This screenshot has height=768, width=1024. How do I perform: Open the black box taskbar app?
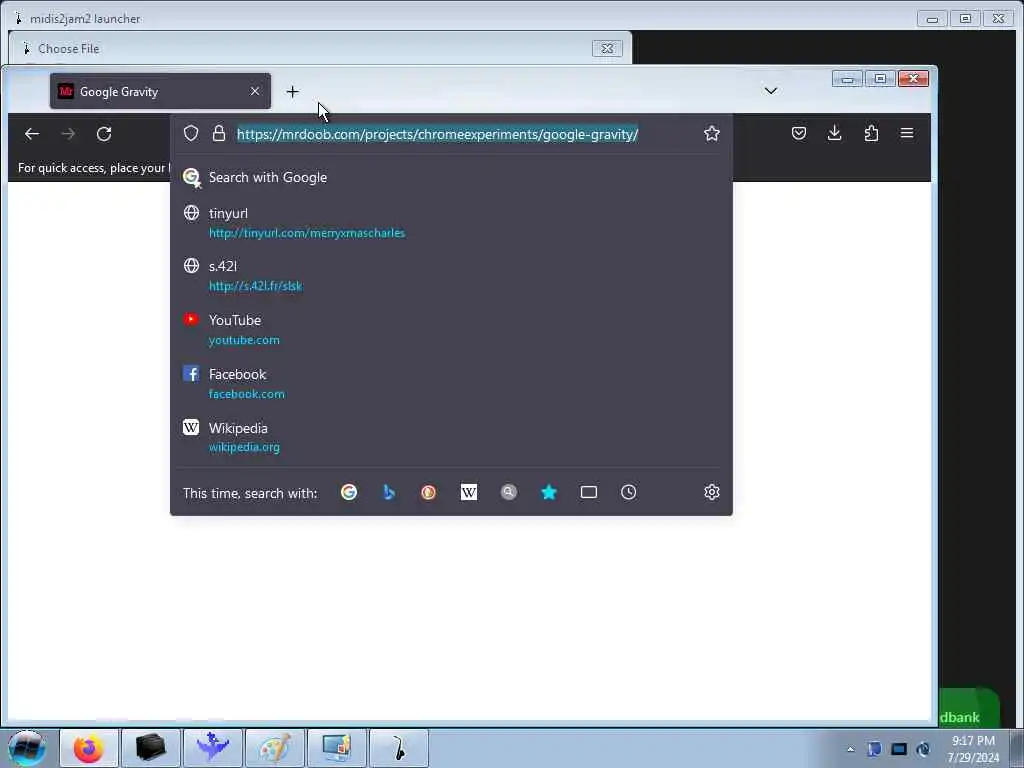[150, 748]
